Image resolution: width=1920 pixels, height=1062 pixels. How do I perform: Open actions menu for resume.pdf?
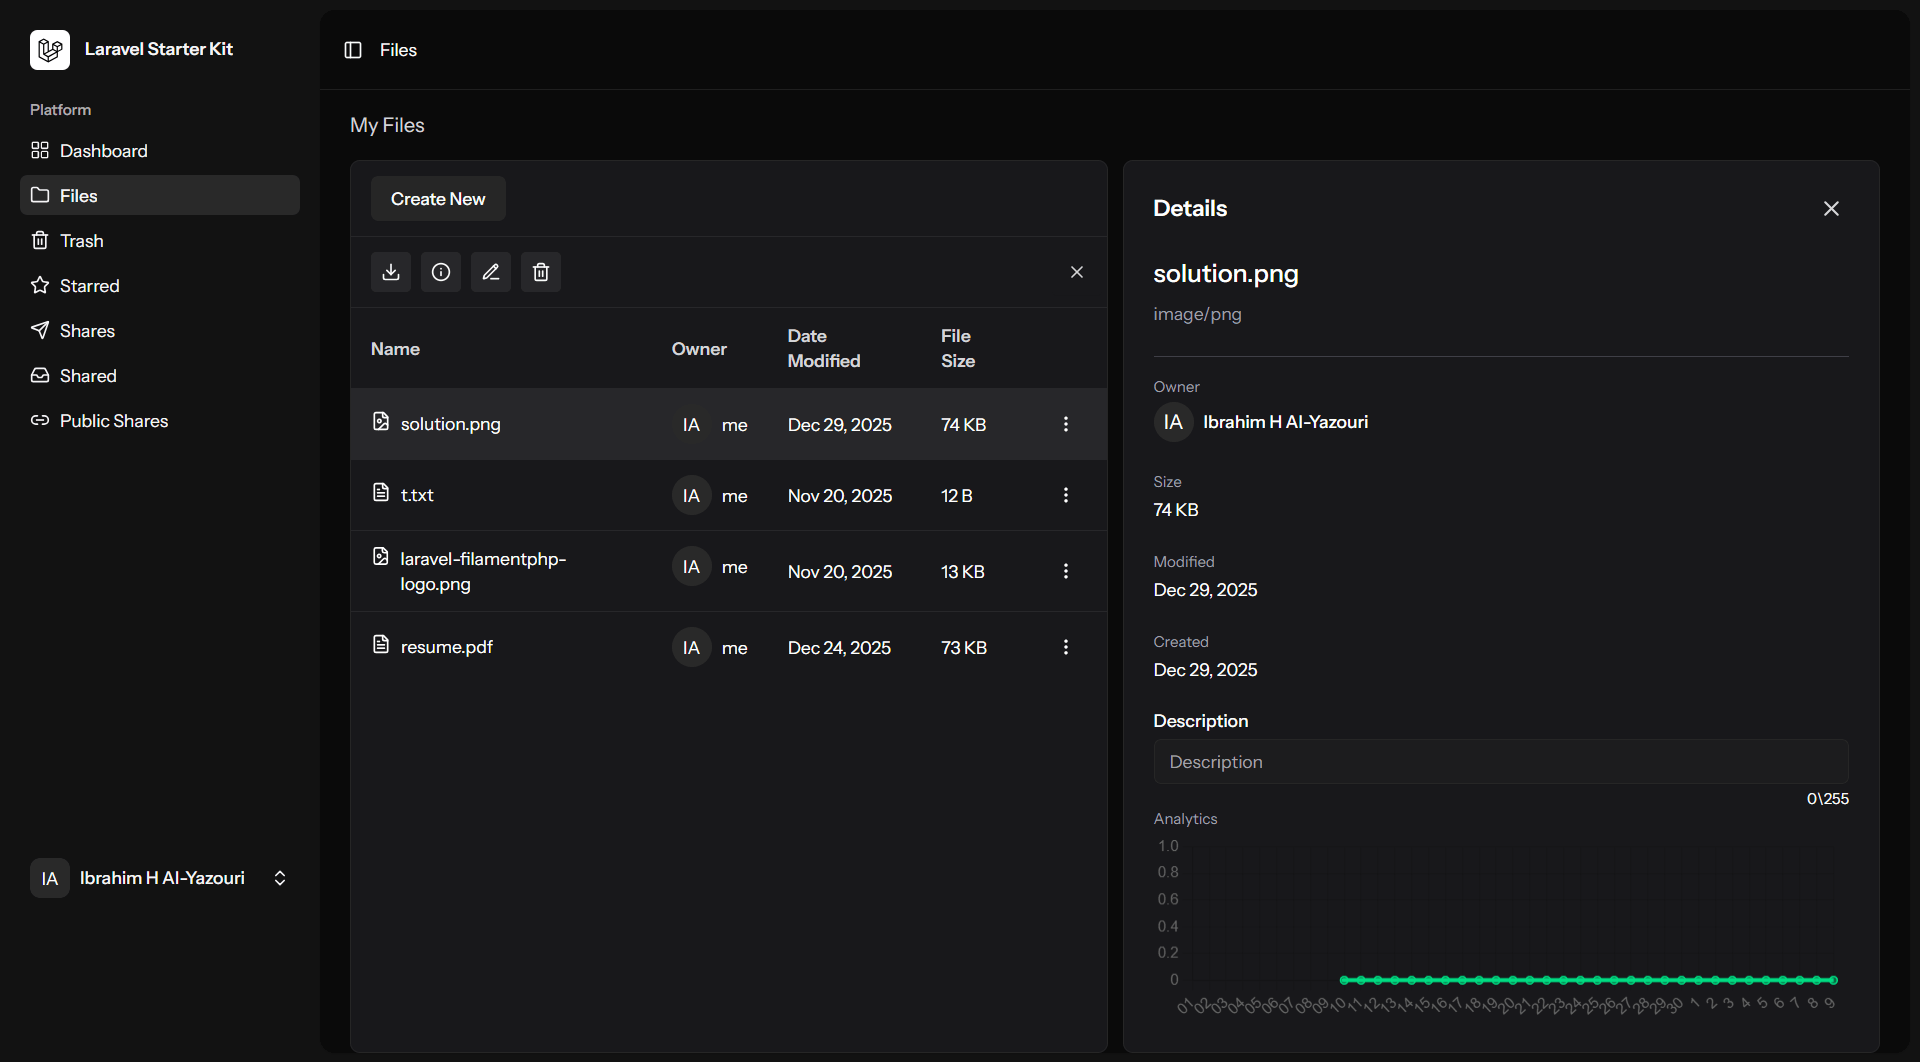[x=1066, y=647]
